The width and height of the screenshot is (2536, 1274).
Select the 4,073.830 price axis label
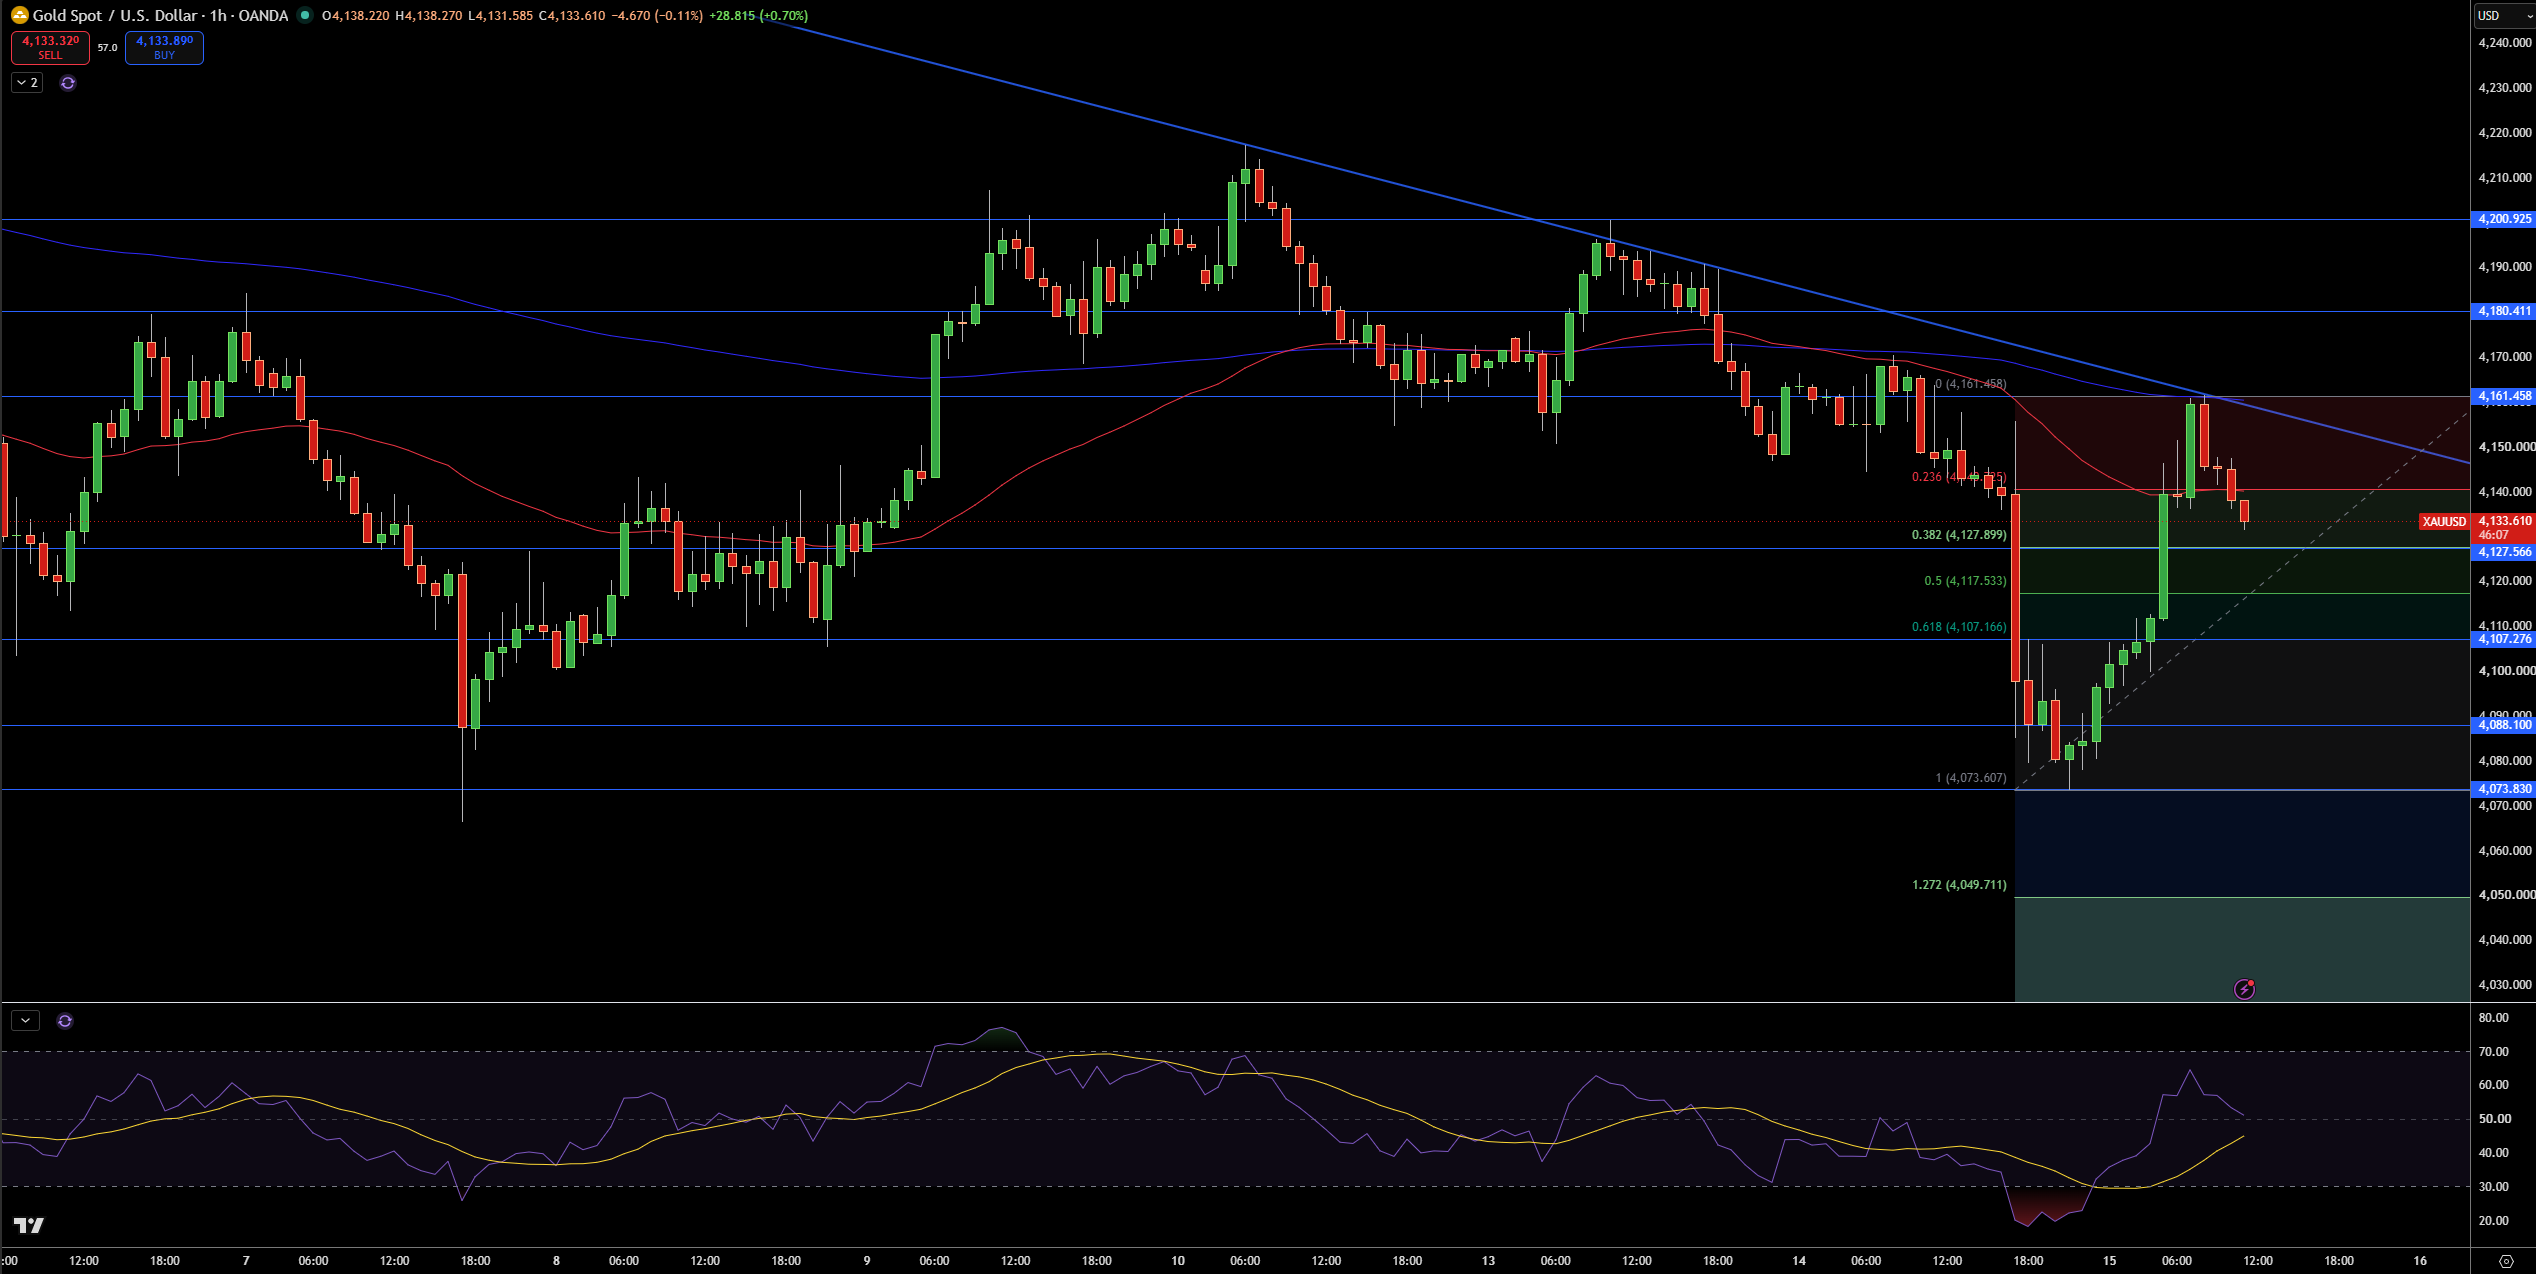tap(2504, 789)
